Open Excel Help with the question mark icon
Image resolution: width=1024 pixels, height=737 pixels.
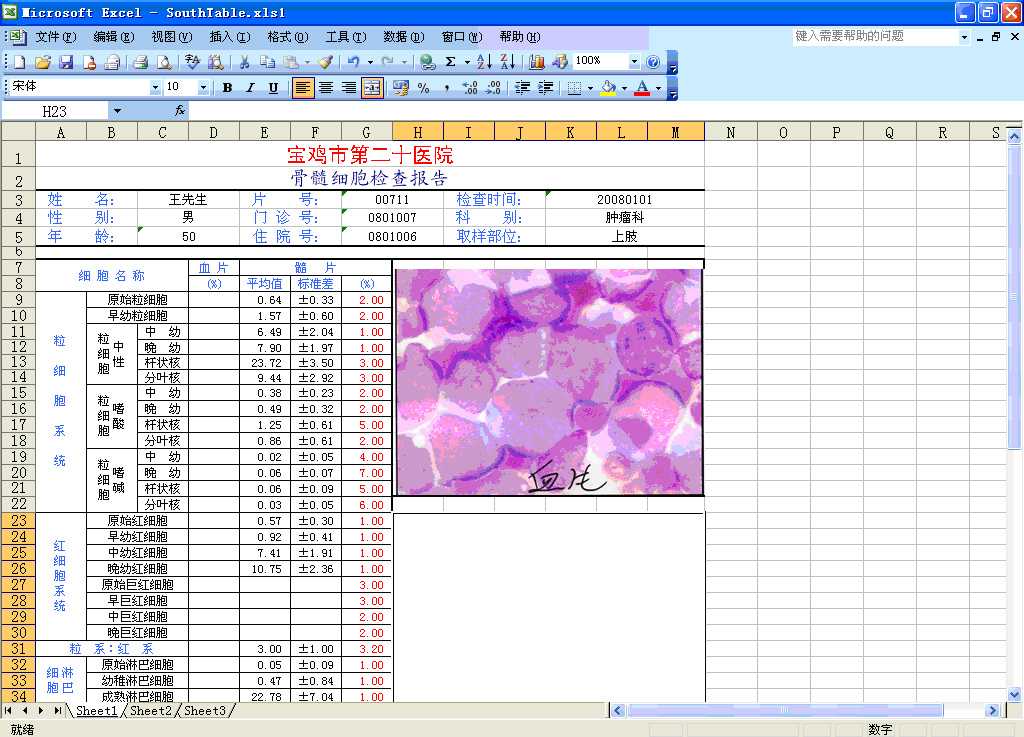[x=652, y=62]
